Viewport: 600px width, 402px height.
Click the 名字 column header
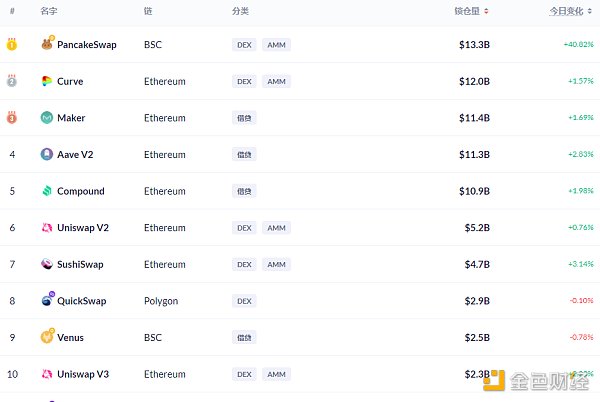(x=48, y=11)
